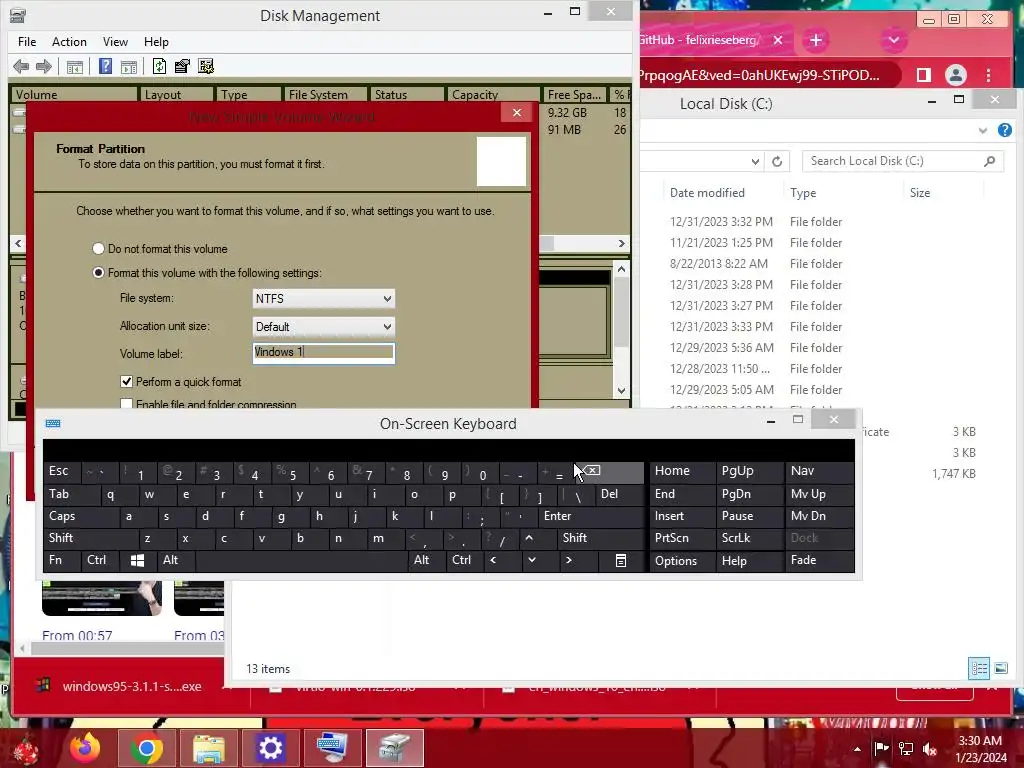The width and height of the screenshot is (1024, 768).
Task: Click the Disk Management taskbar icon
Action: pos(394,748)
